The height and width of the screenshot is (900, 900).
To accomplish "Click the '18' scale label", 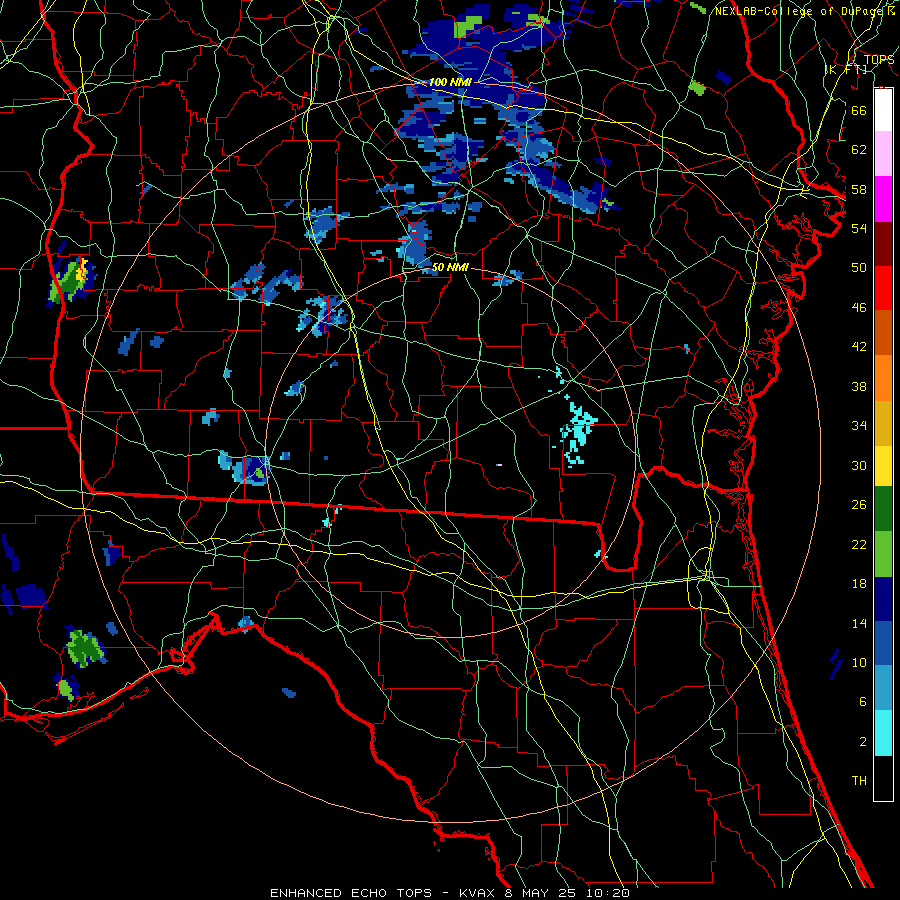I will [x=859, y=584].
